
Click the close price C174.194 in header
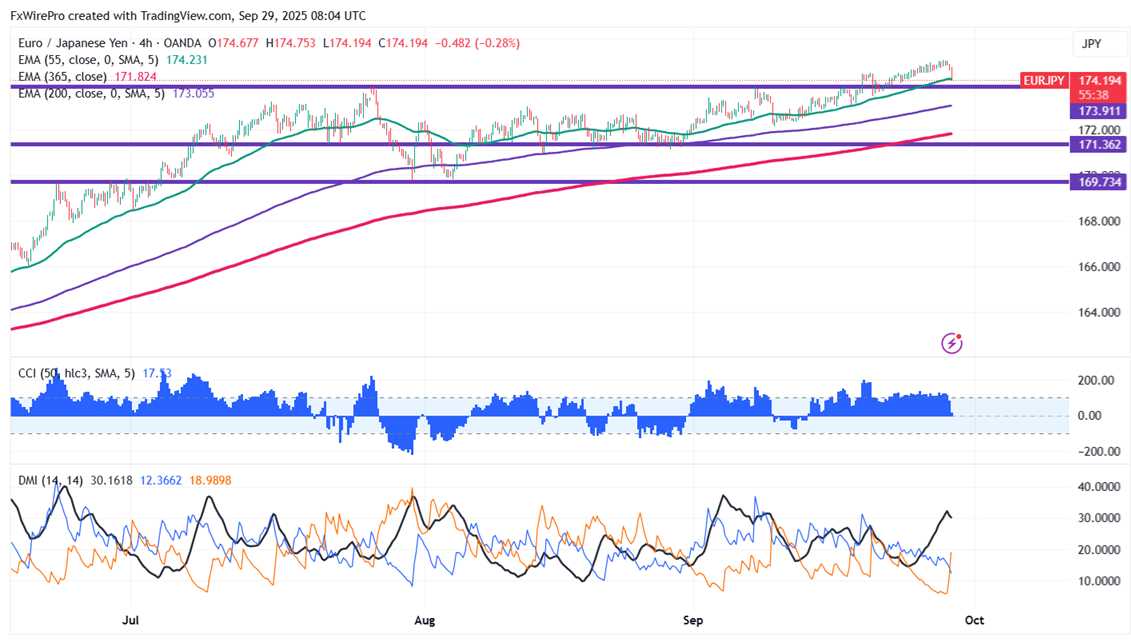pos(403,43)
